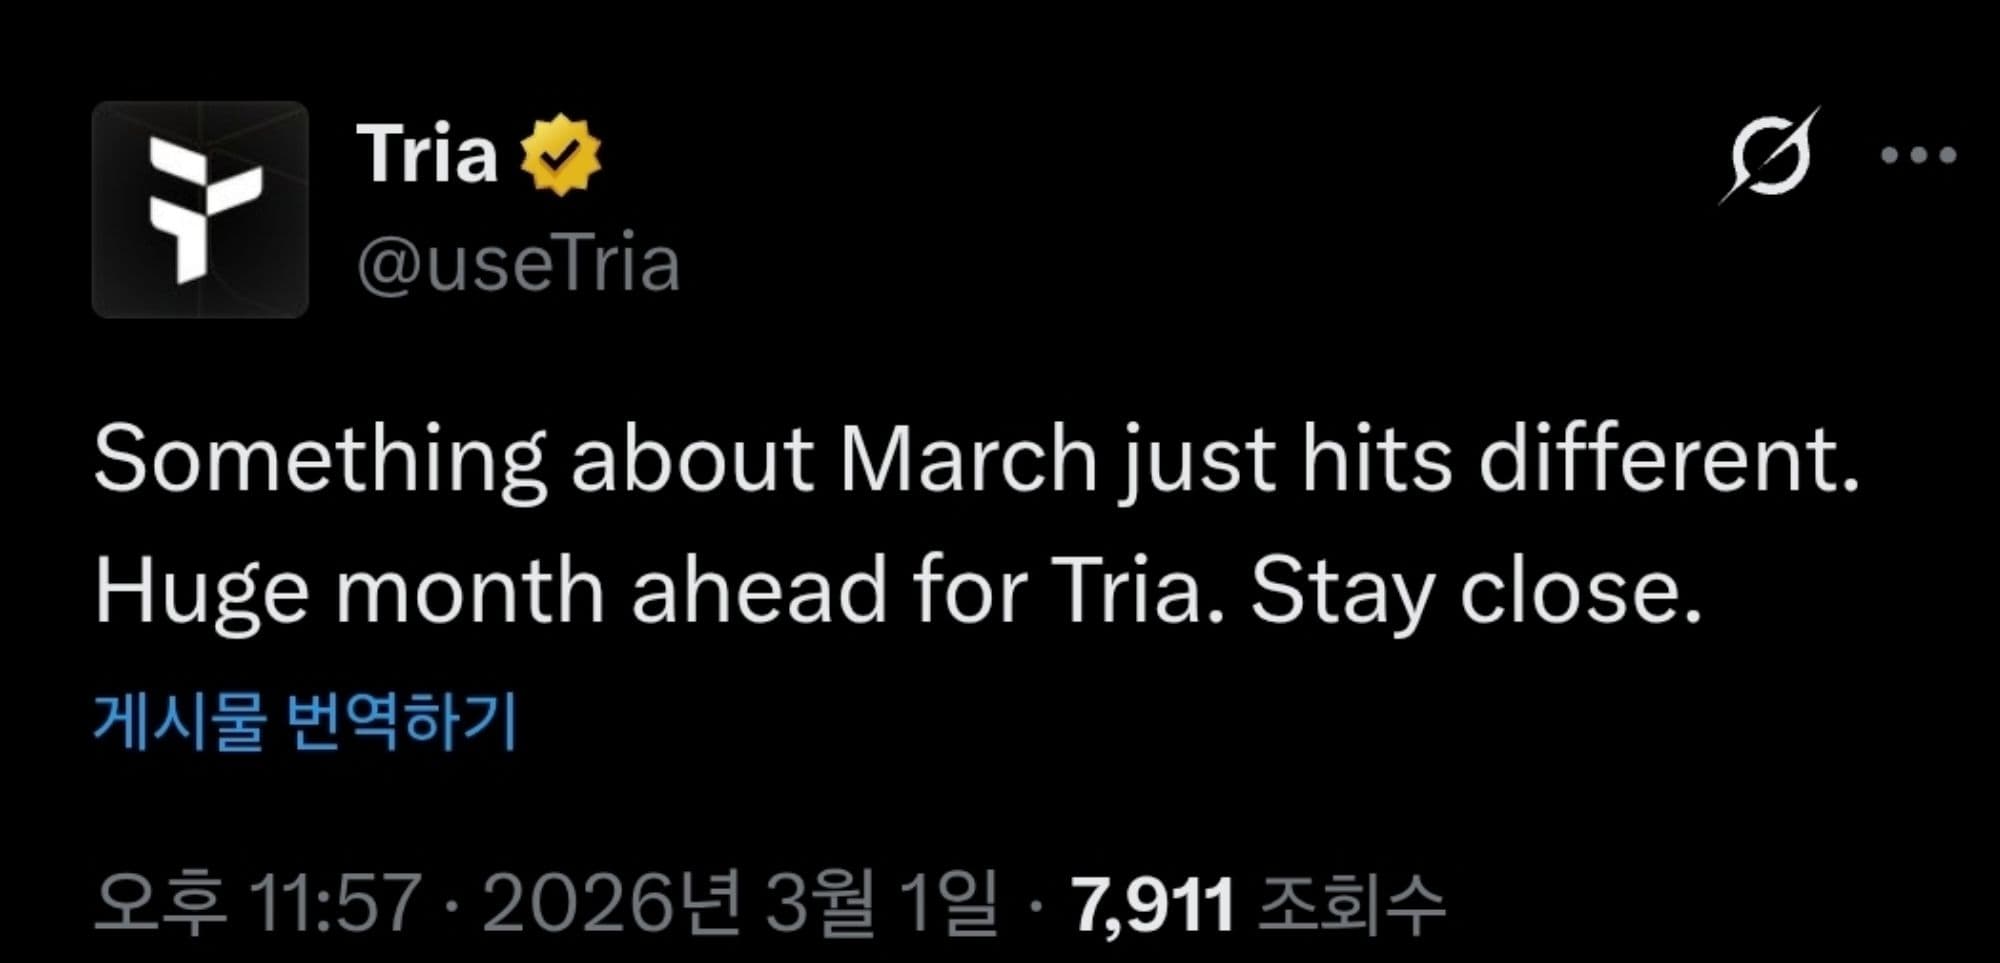This screenshot has width=2000, height=963.
Task: Open the three-dot more options menu
Action: (x=1918, y=156)
